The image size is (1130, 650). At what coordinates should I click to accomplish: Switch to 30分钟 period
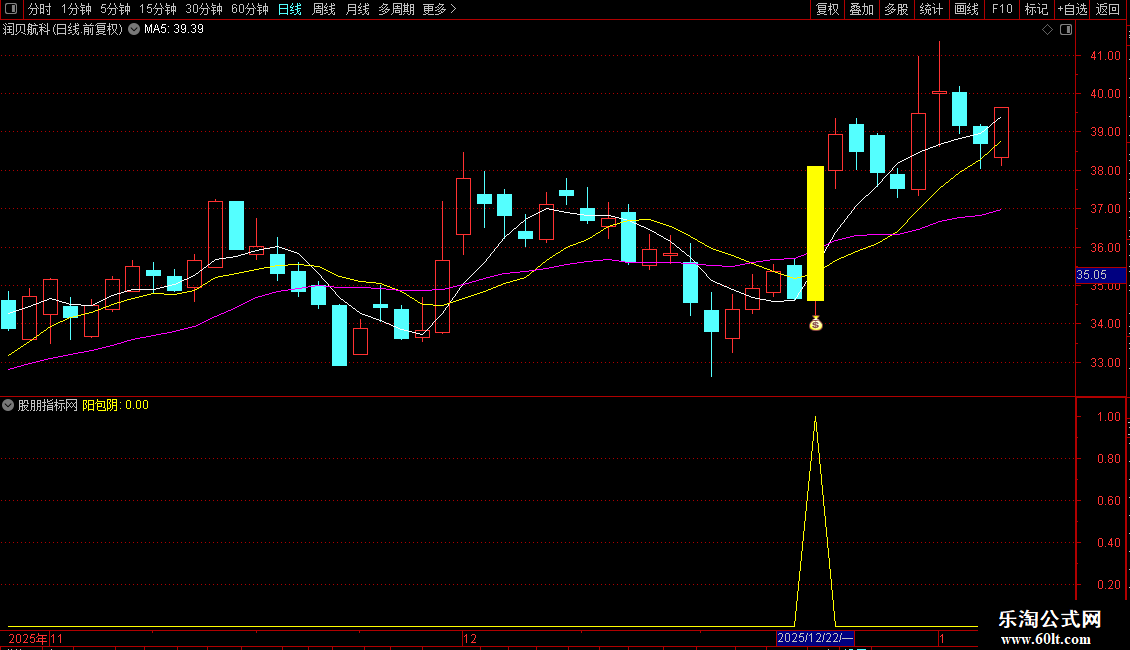(204, 9)
